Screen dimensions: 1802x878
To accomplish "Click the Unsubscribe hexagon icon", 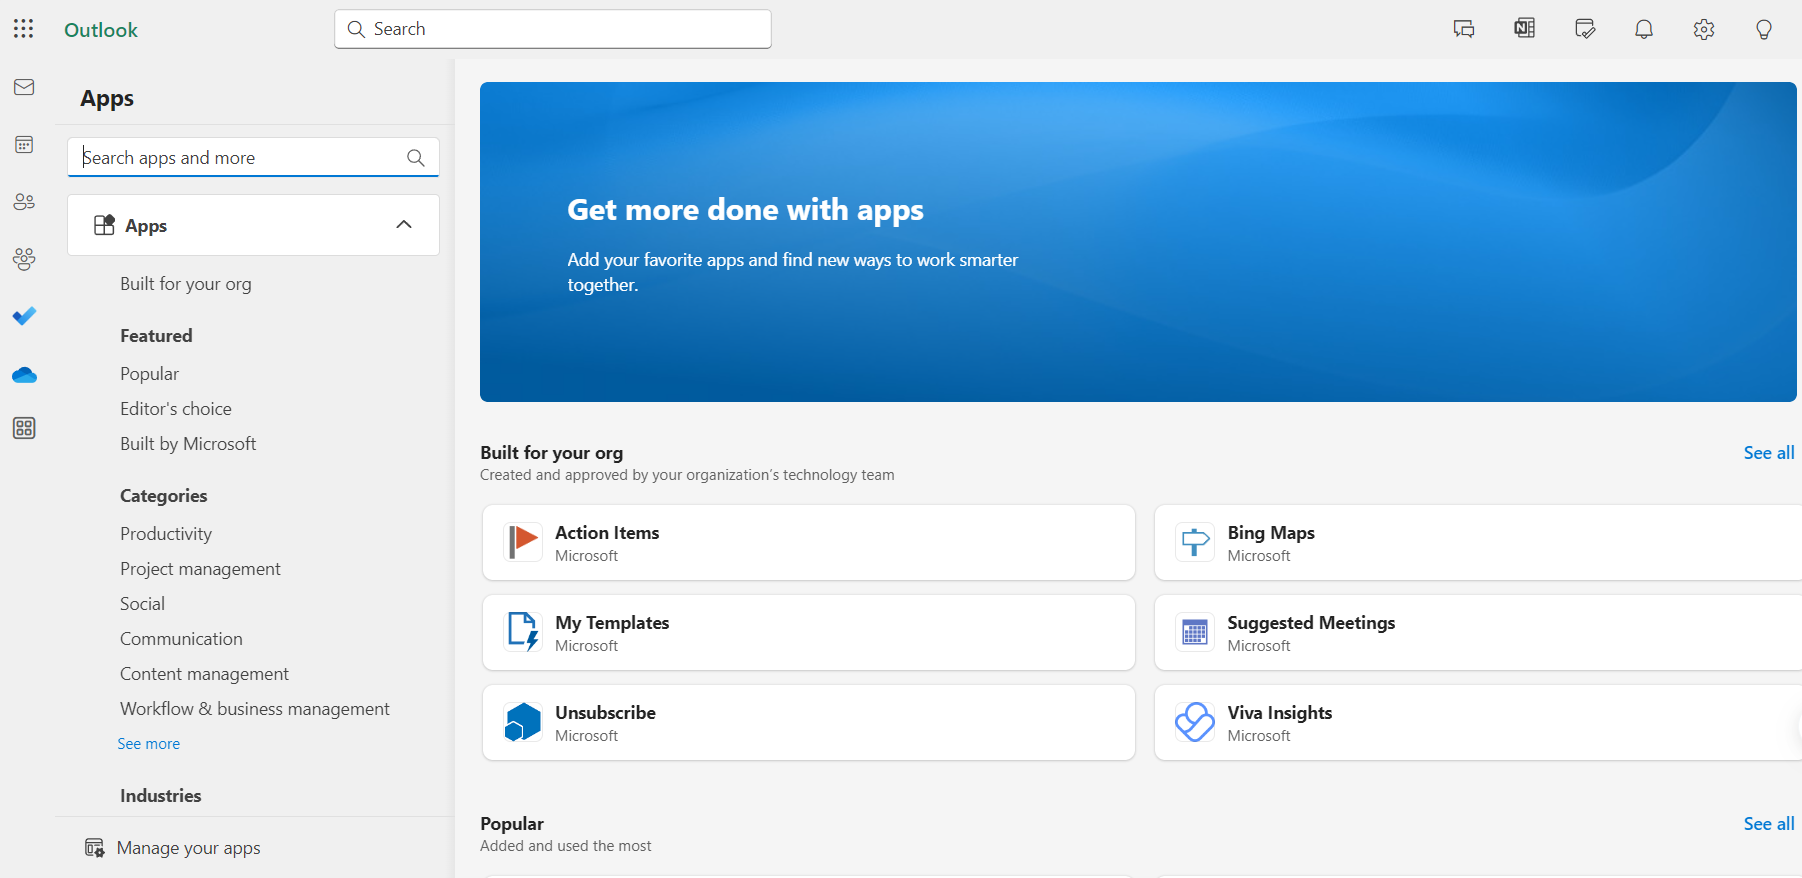I will point(523,722).
